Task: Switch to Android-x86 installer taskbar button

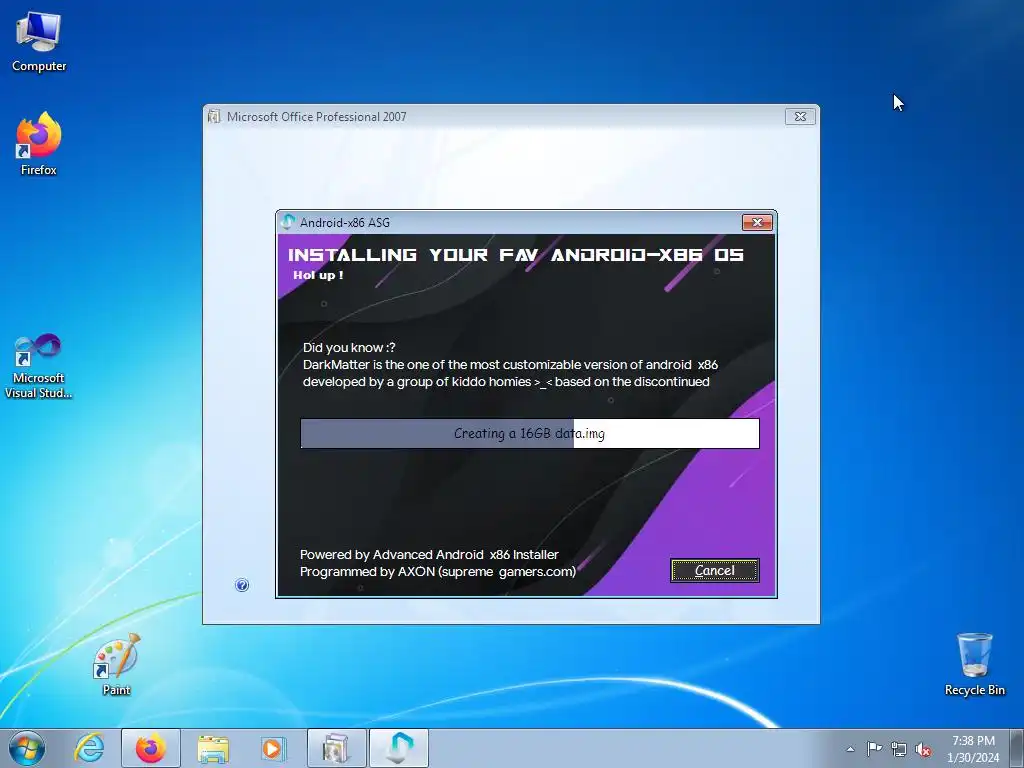Action: point(399,748)
